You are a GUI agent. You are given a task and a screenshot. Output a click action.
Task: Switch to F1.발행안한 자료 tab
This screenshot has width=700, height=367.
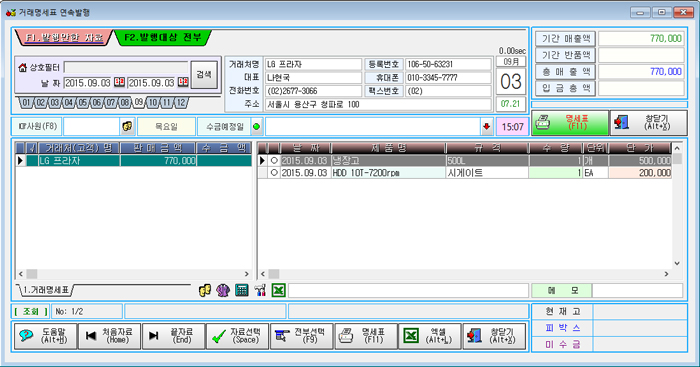coord(64,38)
